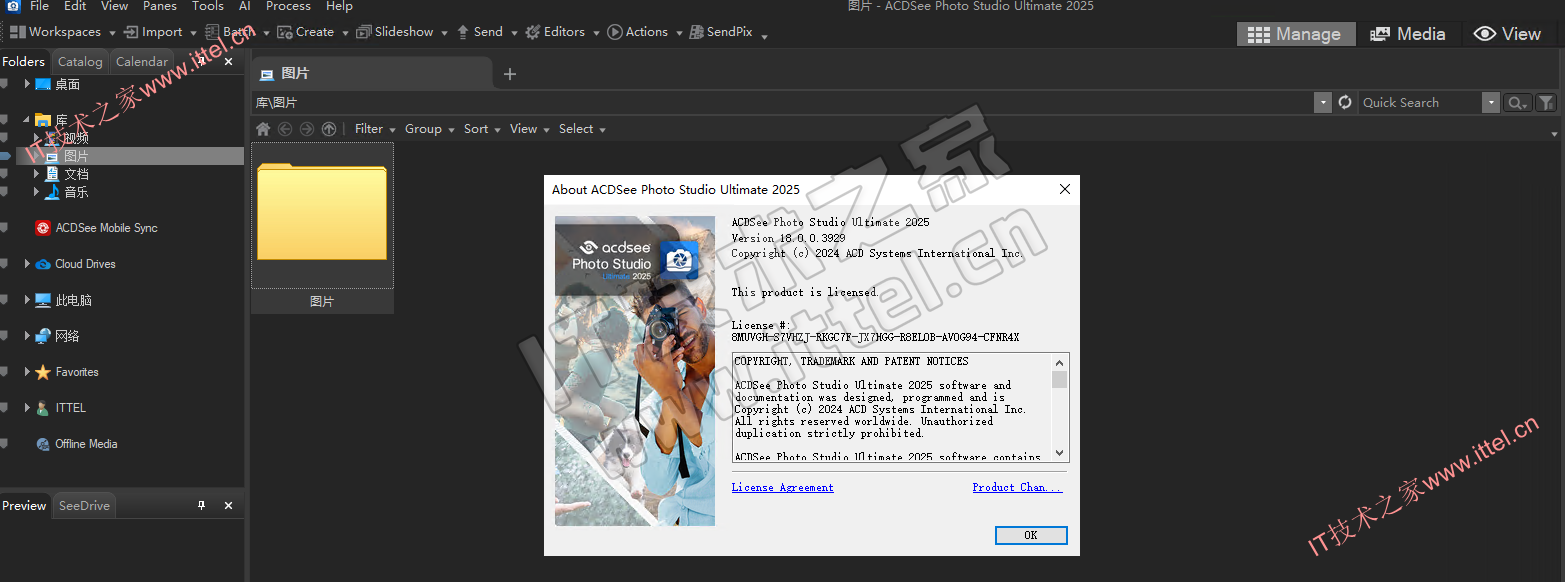
Task: Switch to View mode
Action: click(1507, 34)
